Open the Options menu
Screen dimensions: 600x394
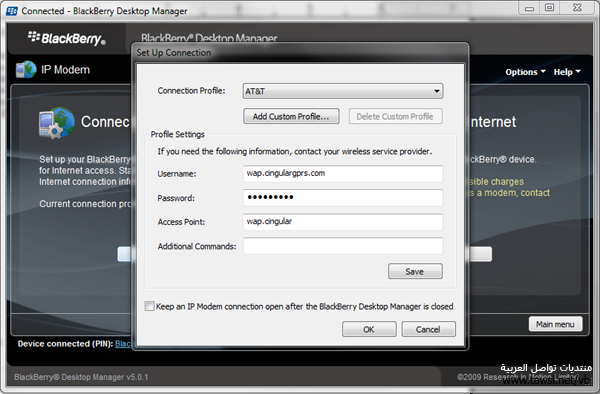(525, 72)
